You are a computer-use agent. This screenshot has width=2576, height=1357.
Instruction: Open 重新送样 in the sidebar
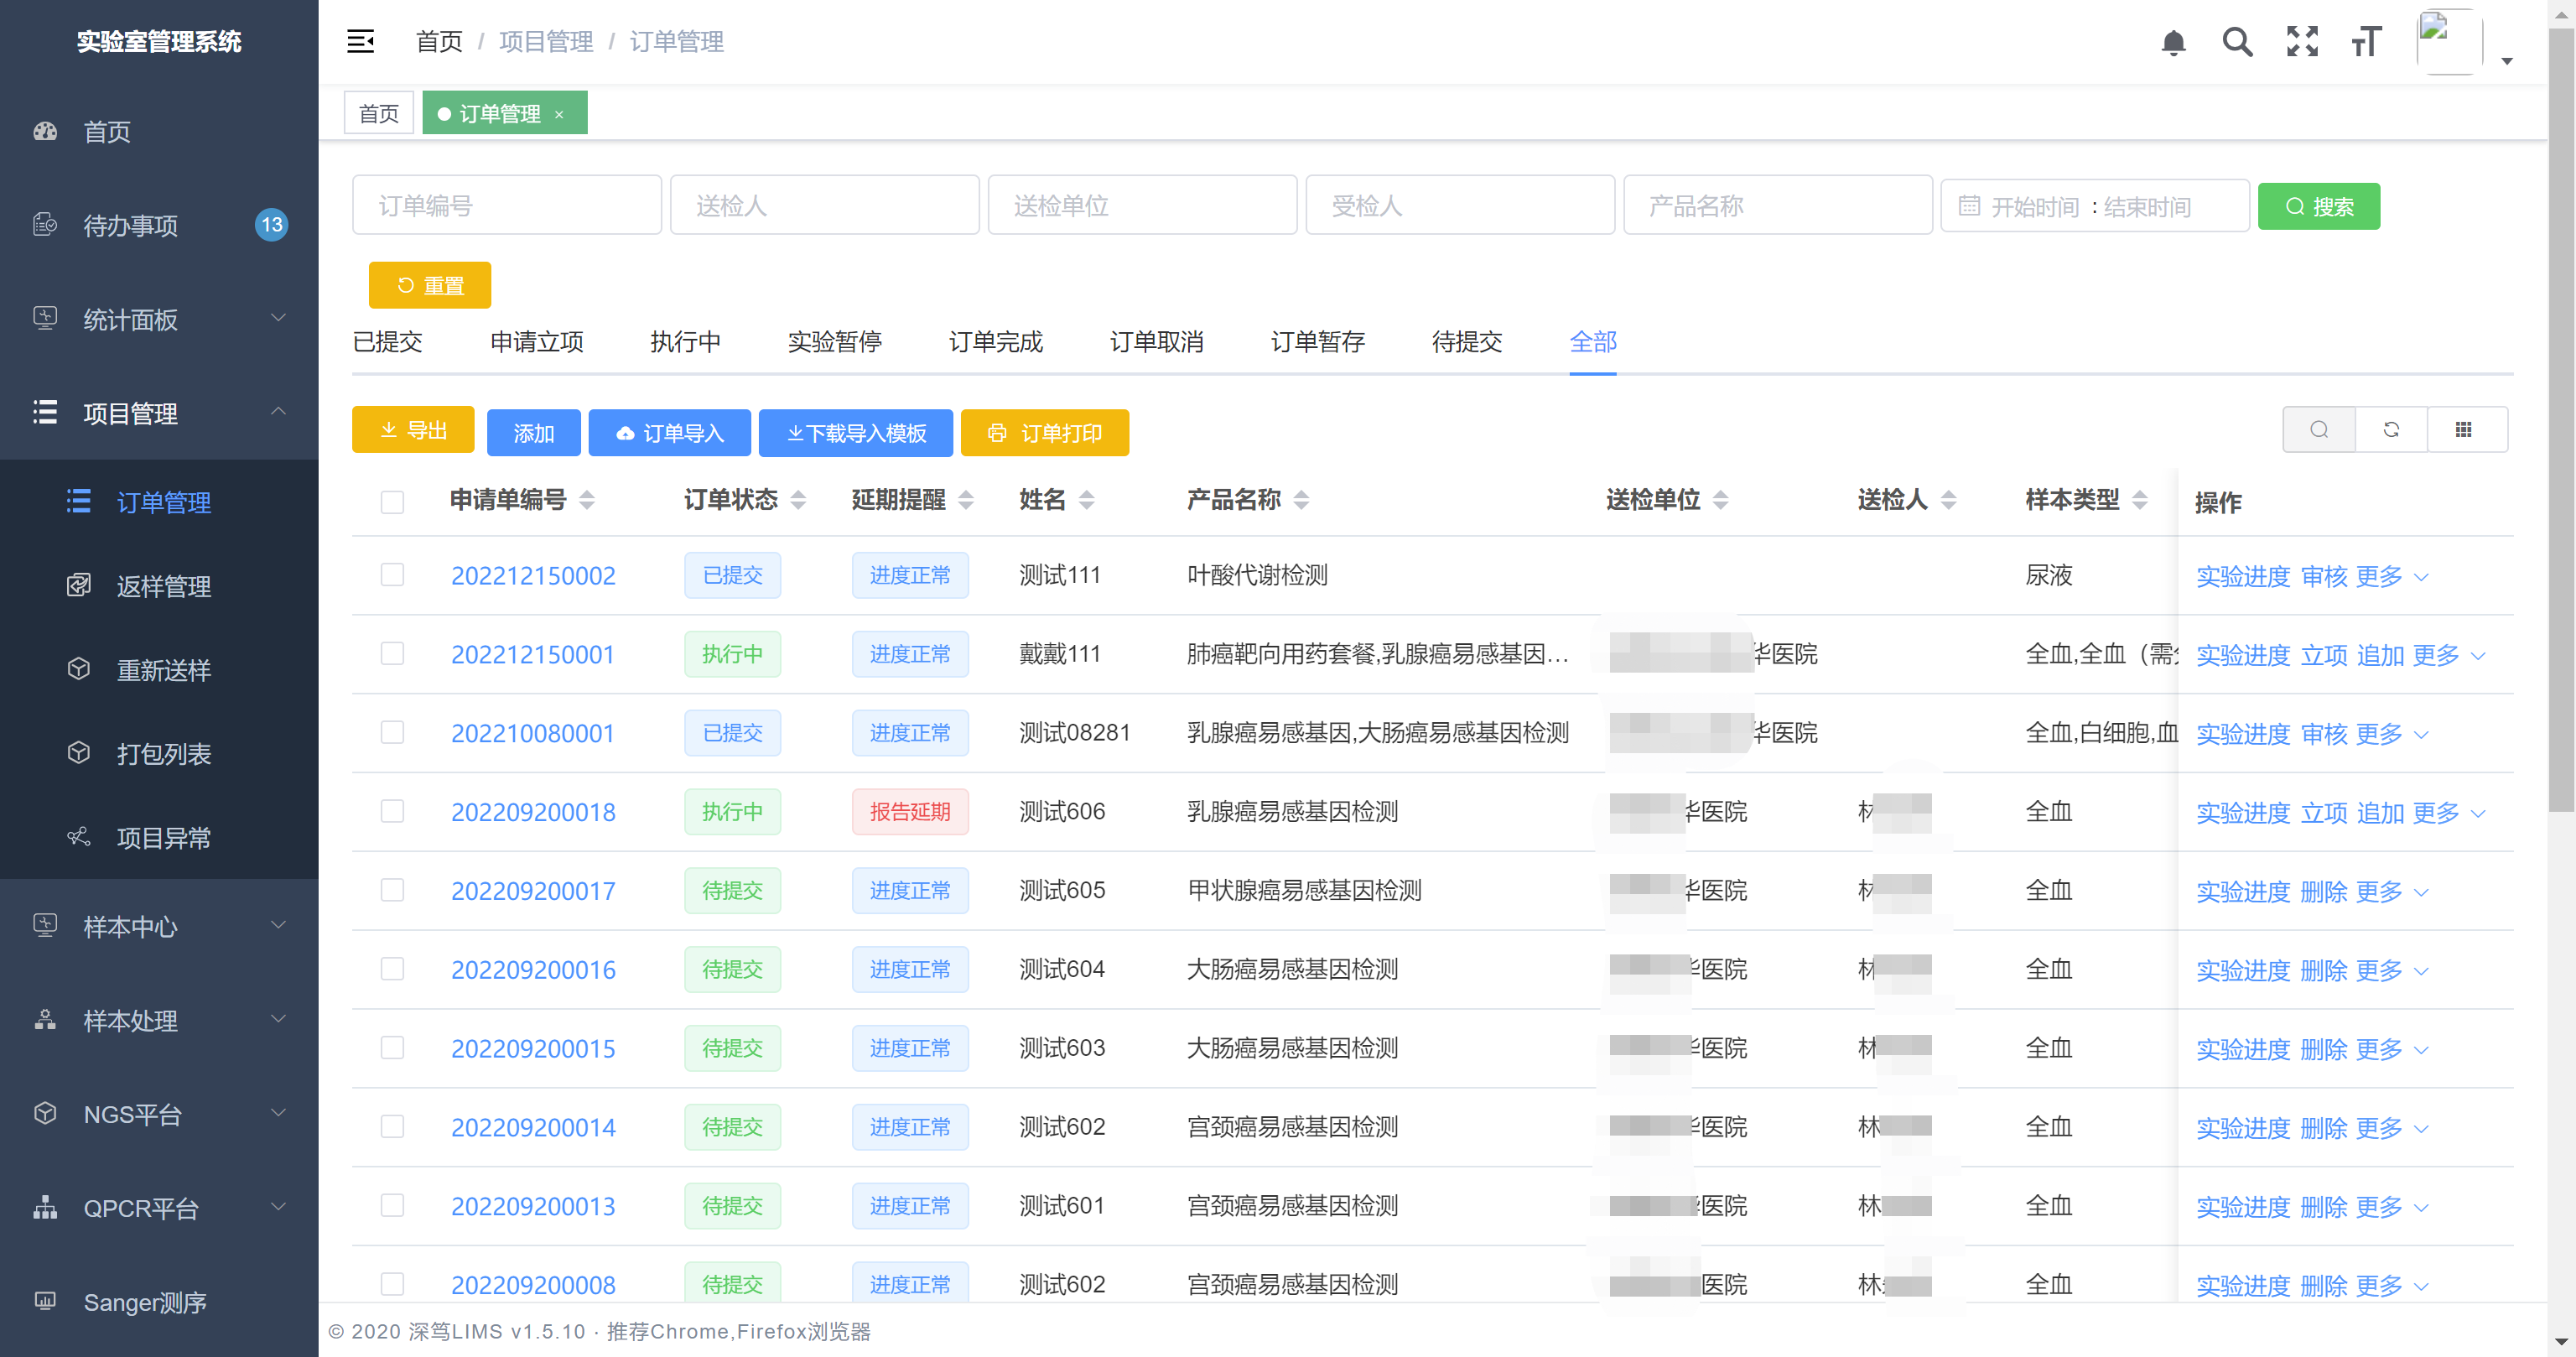159,670
